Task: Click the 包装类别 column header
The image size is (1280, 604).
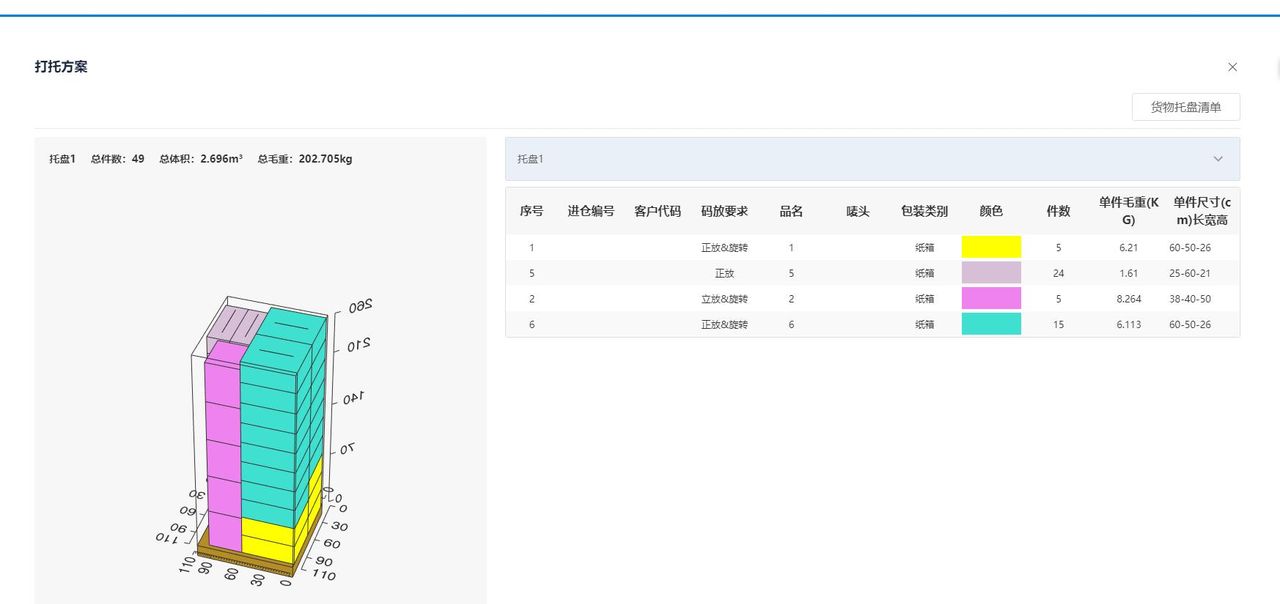Action: click(924, 210)
